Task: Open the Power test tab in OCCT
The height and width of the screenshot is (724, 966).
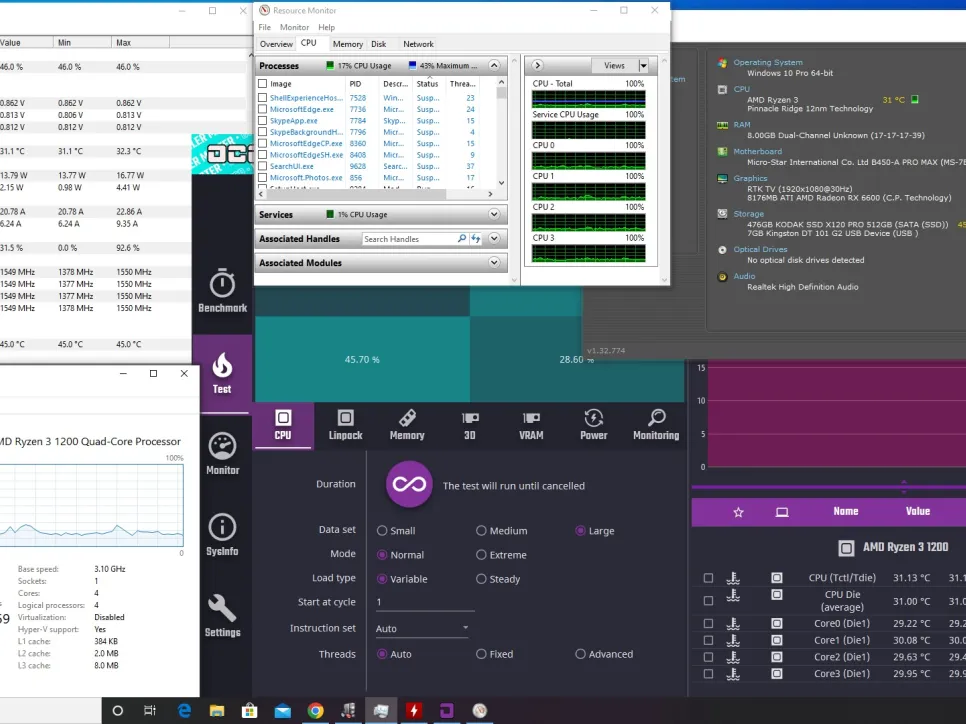Action: coord(593,425)
